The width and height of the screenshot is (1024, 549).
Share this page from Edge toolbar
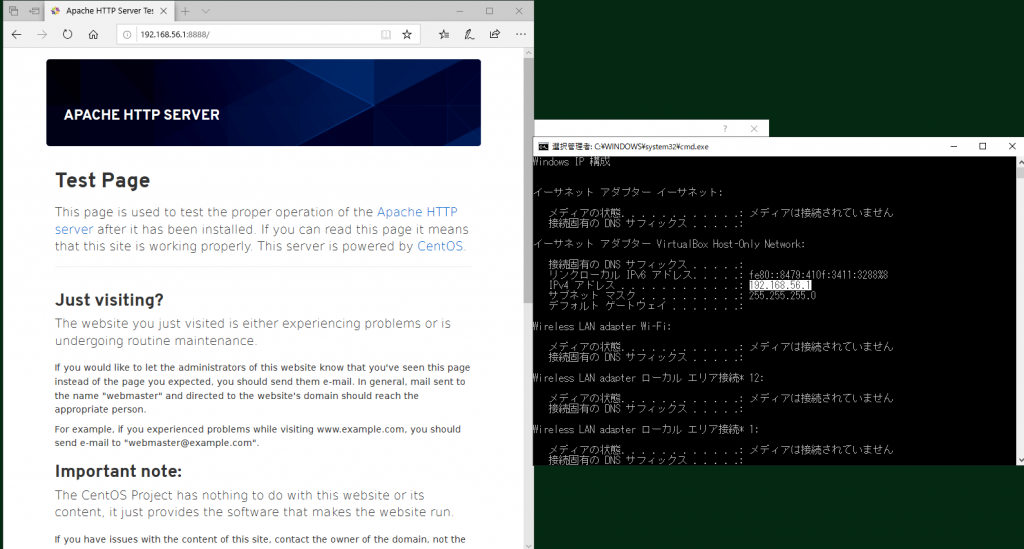point(494,35)
